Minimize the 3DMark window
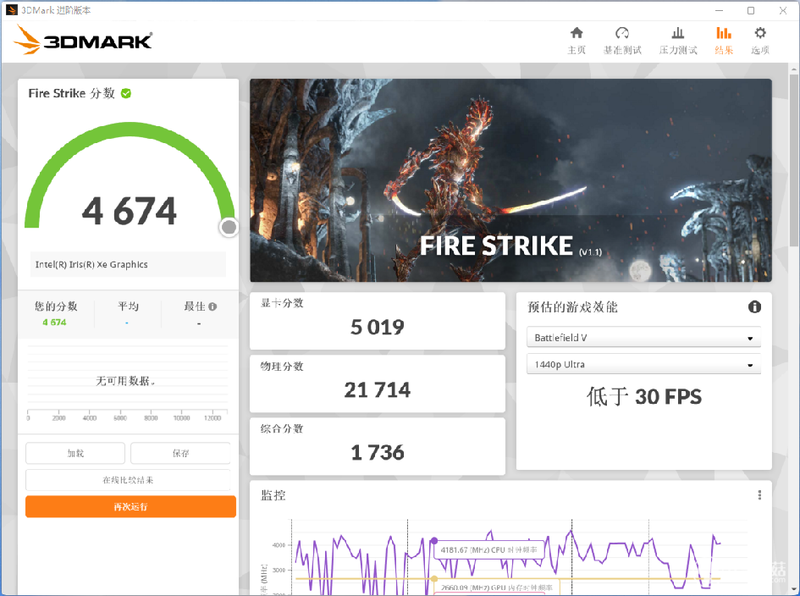800x596 pixels. coord(719,10)
